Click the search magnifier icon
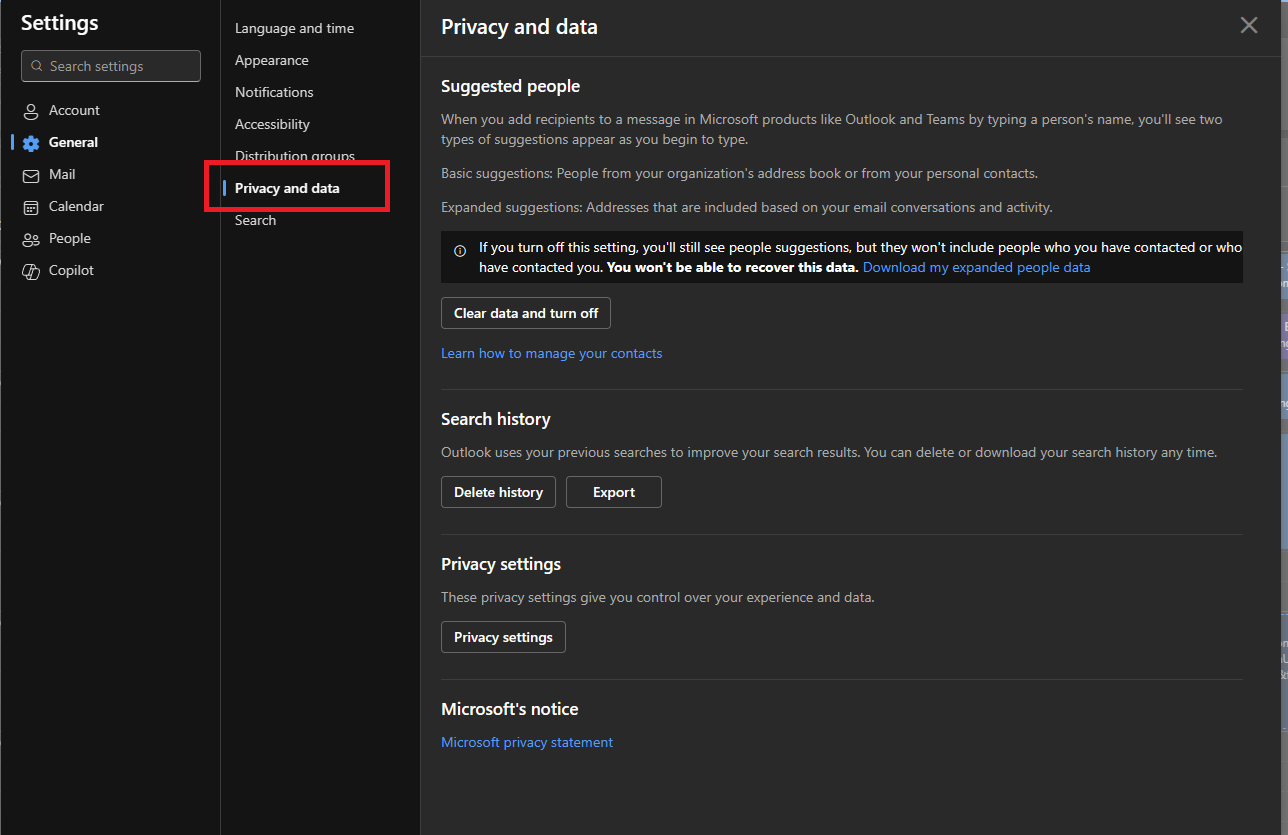Image resolution: width=1288 pixels, height=835 pixels. tap(37, 66)
